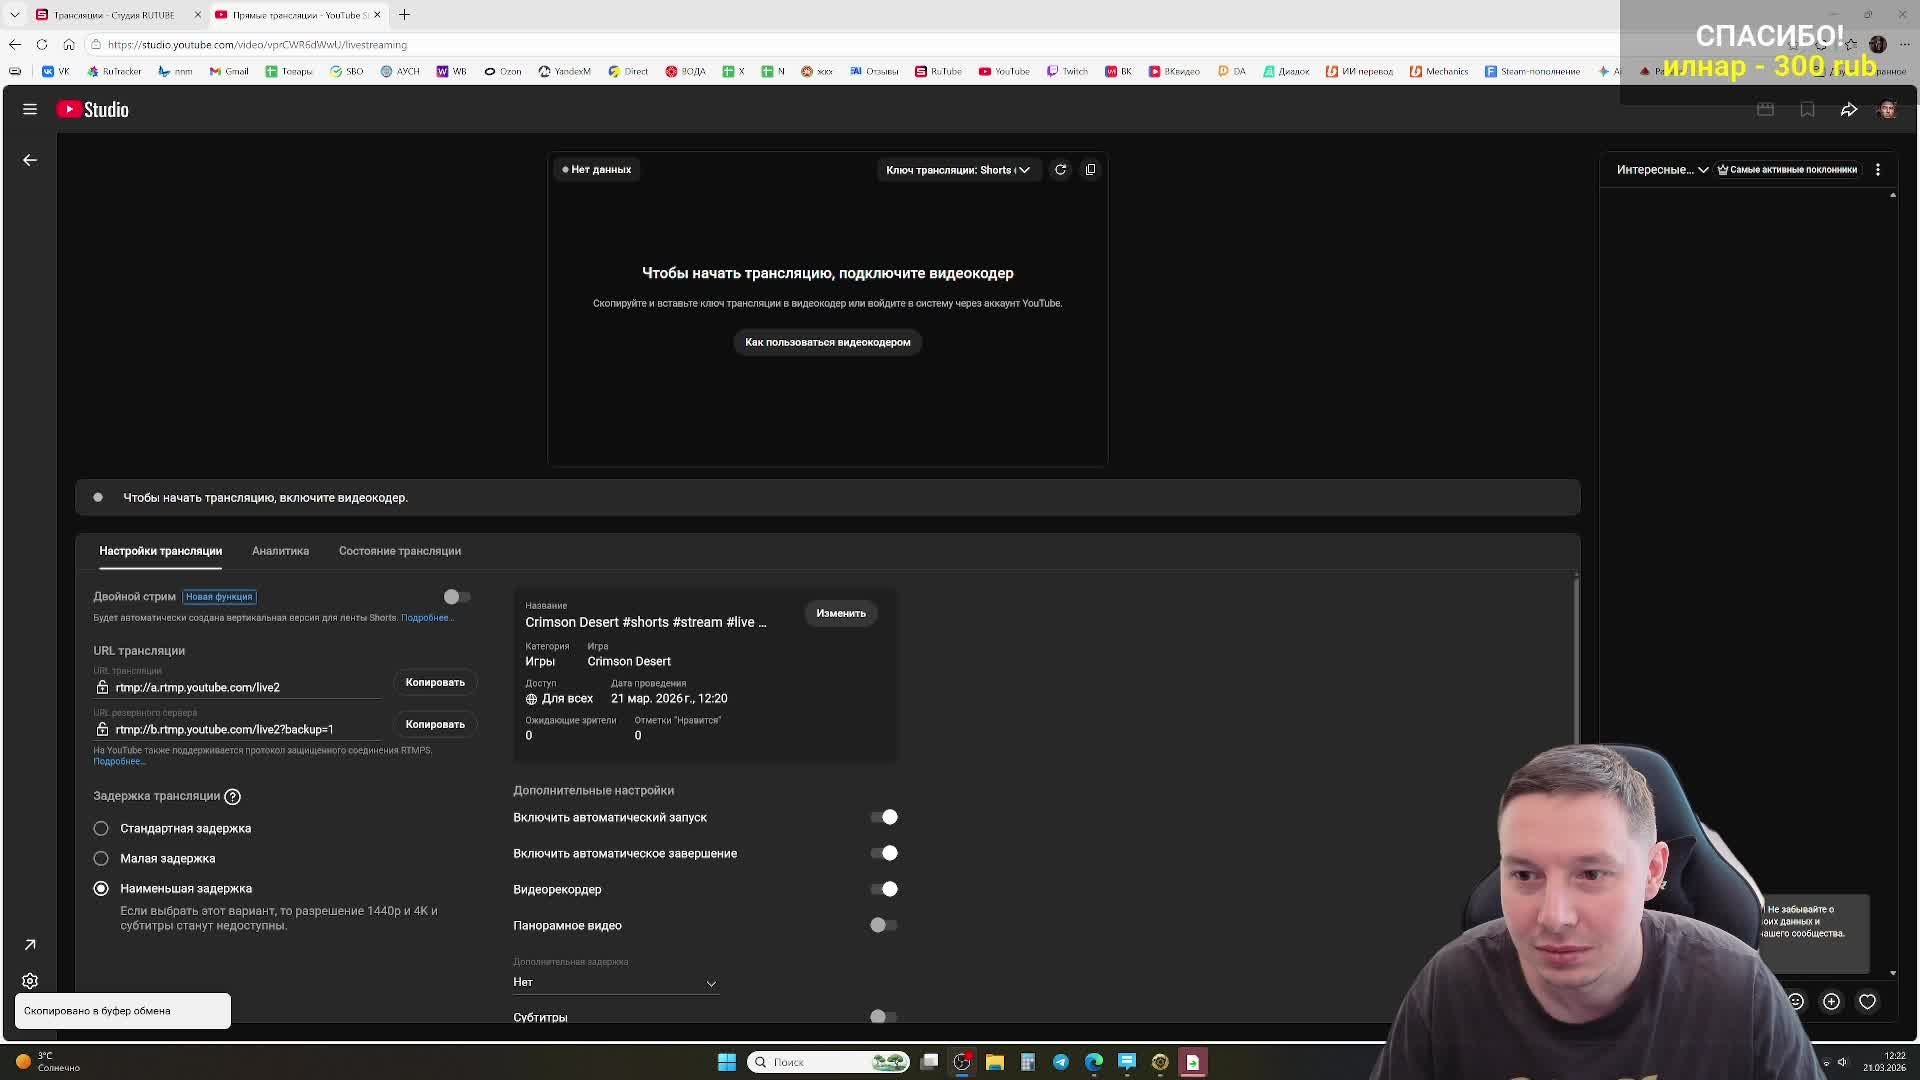The image size is (1920, 1080).
Task: Click the back arrow icon
Action: 30,160
